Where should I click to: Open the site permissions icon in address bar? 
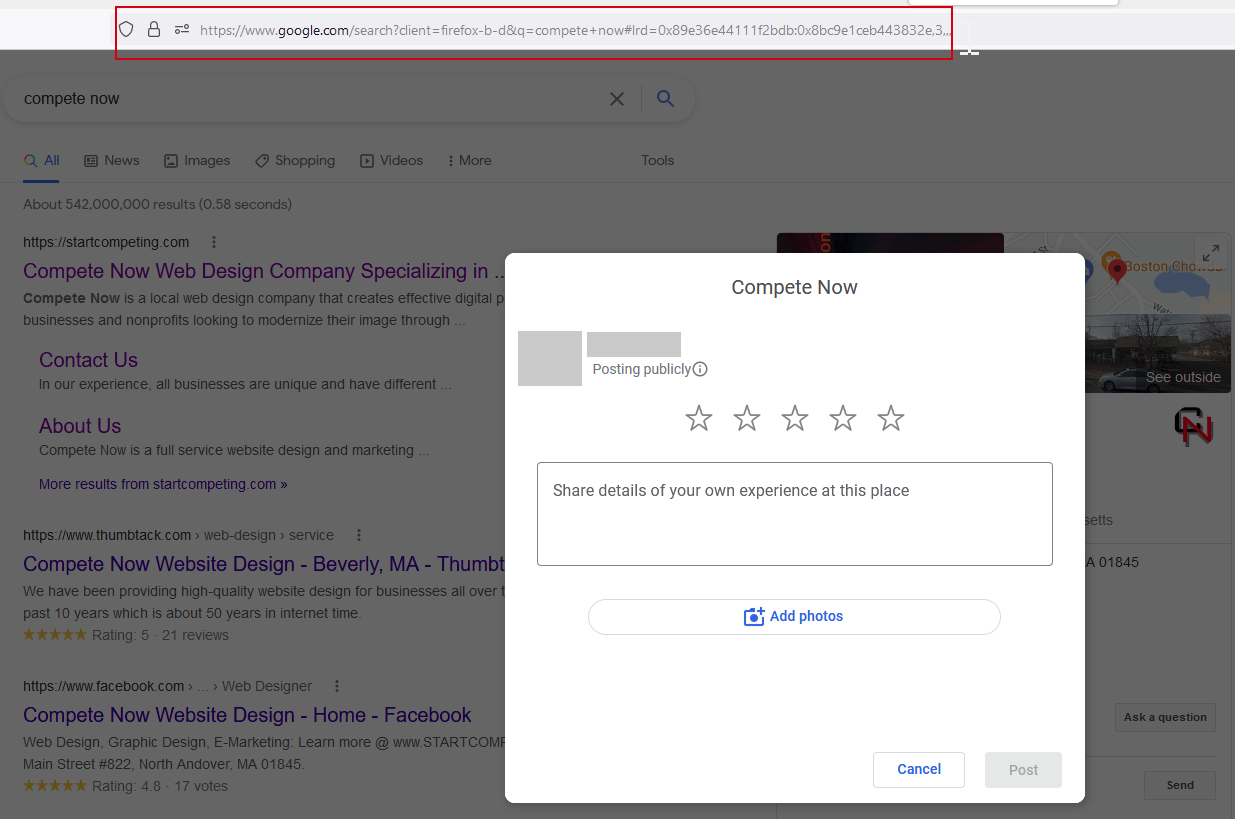182,29
